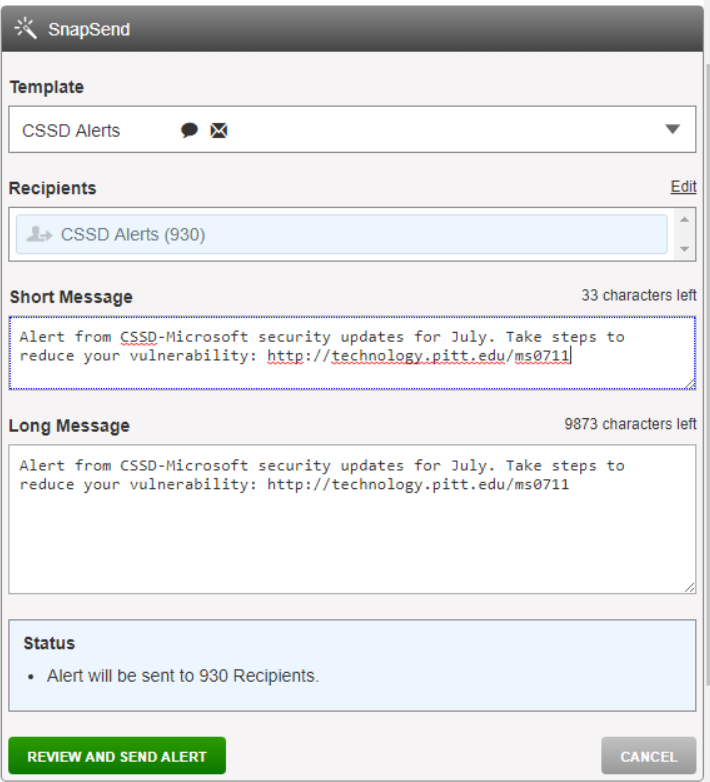
Task: Click 'Alert will be sent to 930 Recipients.' text
Action: 182,676
